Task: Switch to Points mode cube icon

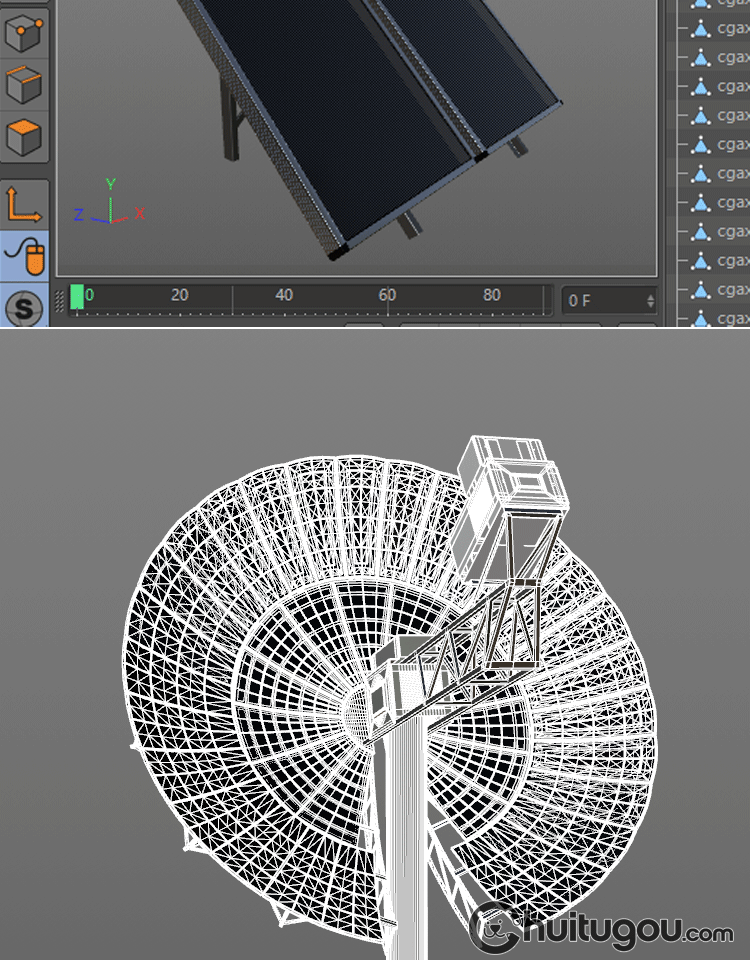Action: point(25,33)
